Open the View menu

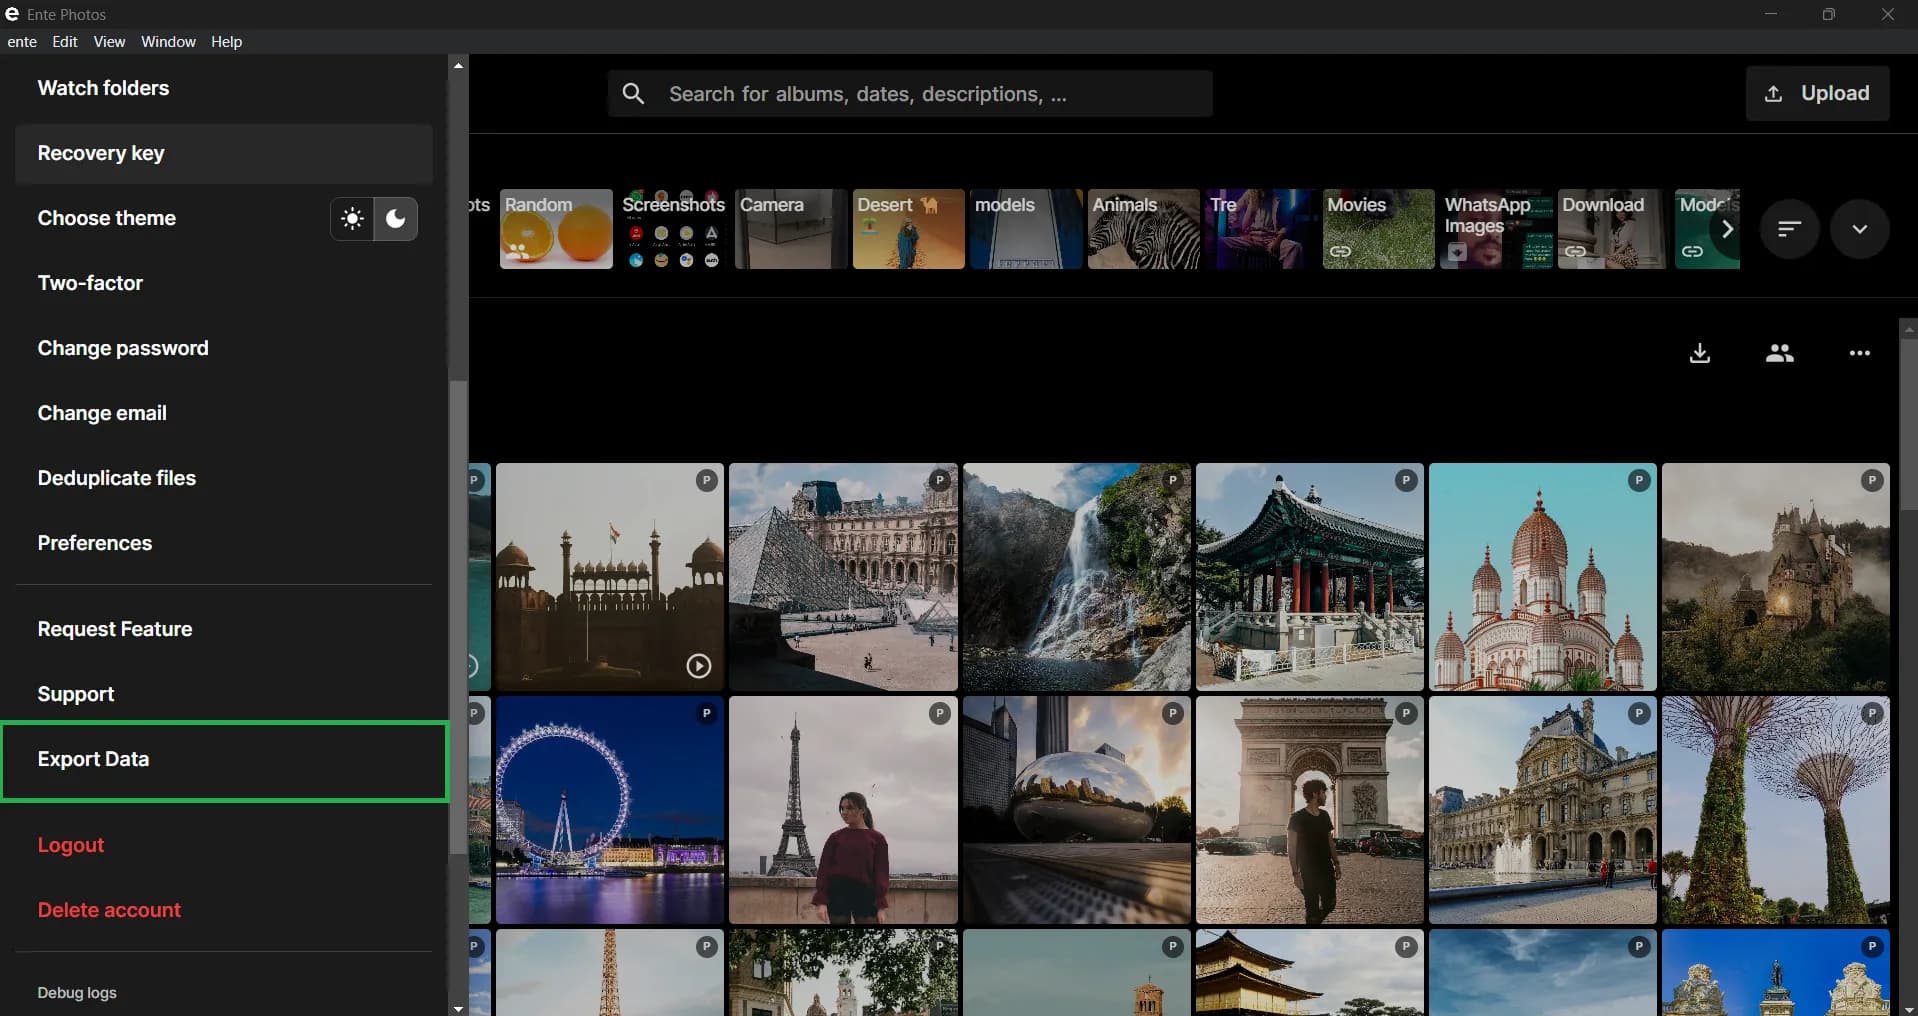pos(109,41)
